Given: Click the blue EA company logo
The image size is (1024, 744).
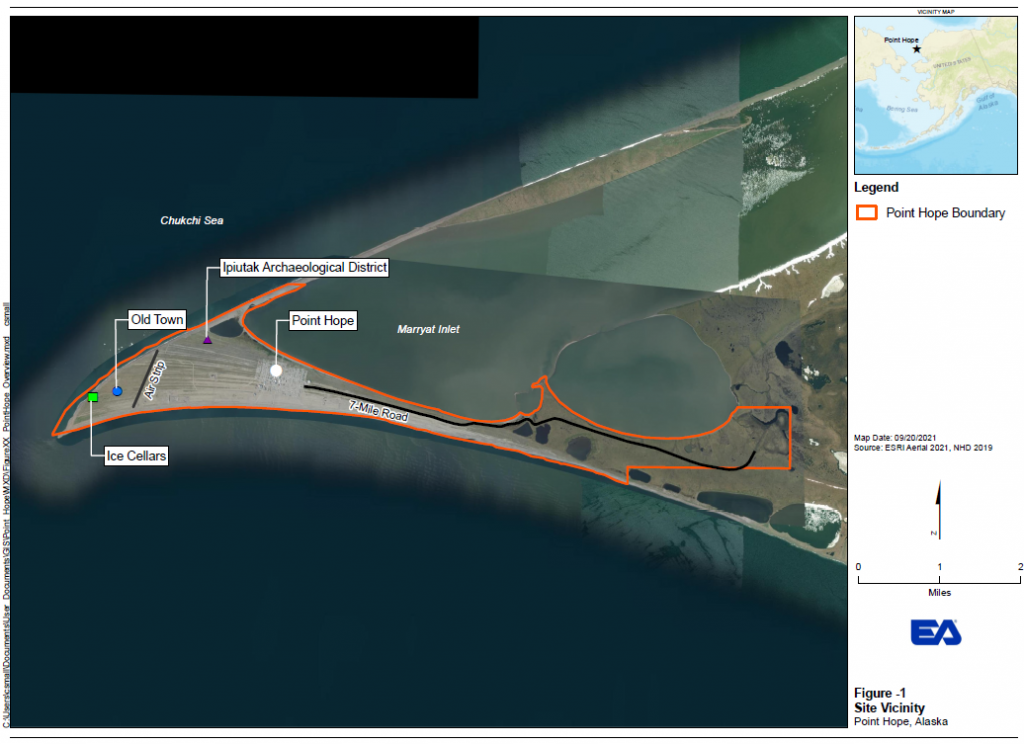Looking at the screenshot, I should pyautogui.click(x=936, y=632).
